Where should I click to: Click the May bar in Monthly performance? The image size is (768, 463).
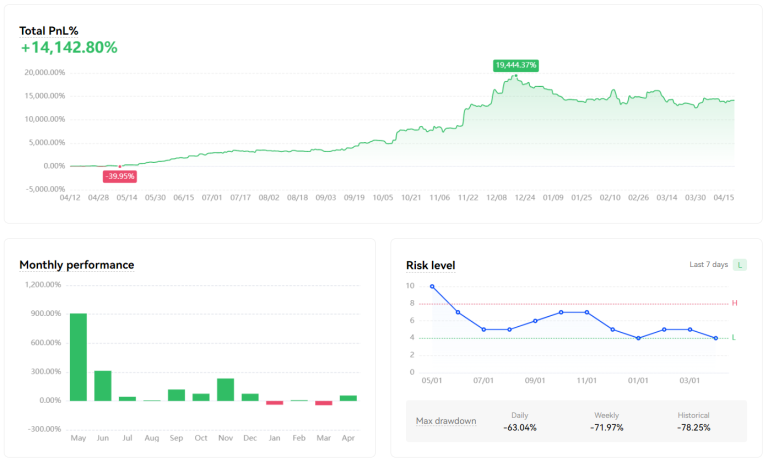coord(78,357)
